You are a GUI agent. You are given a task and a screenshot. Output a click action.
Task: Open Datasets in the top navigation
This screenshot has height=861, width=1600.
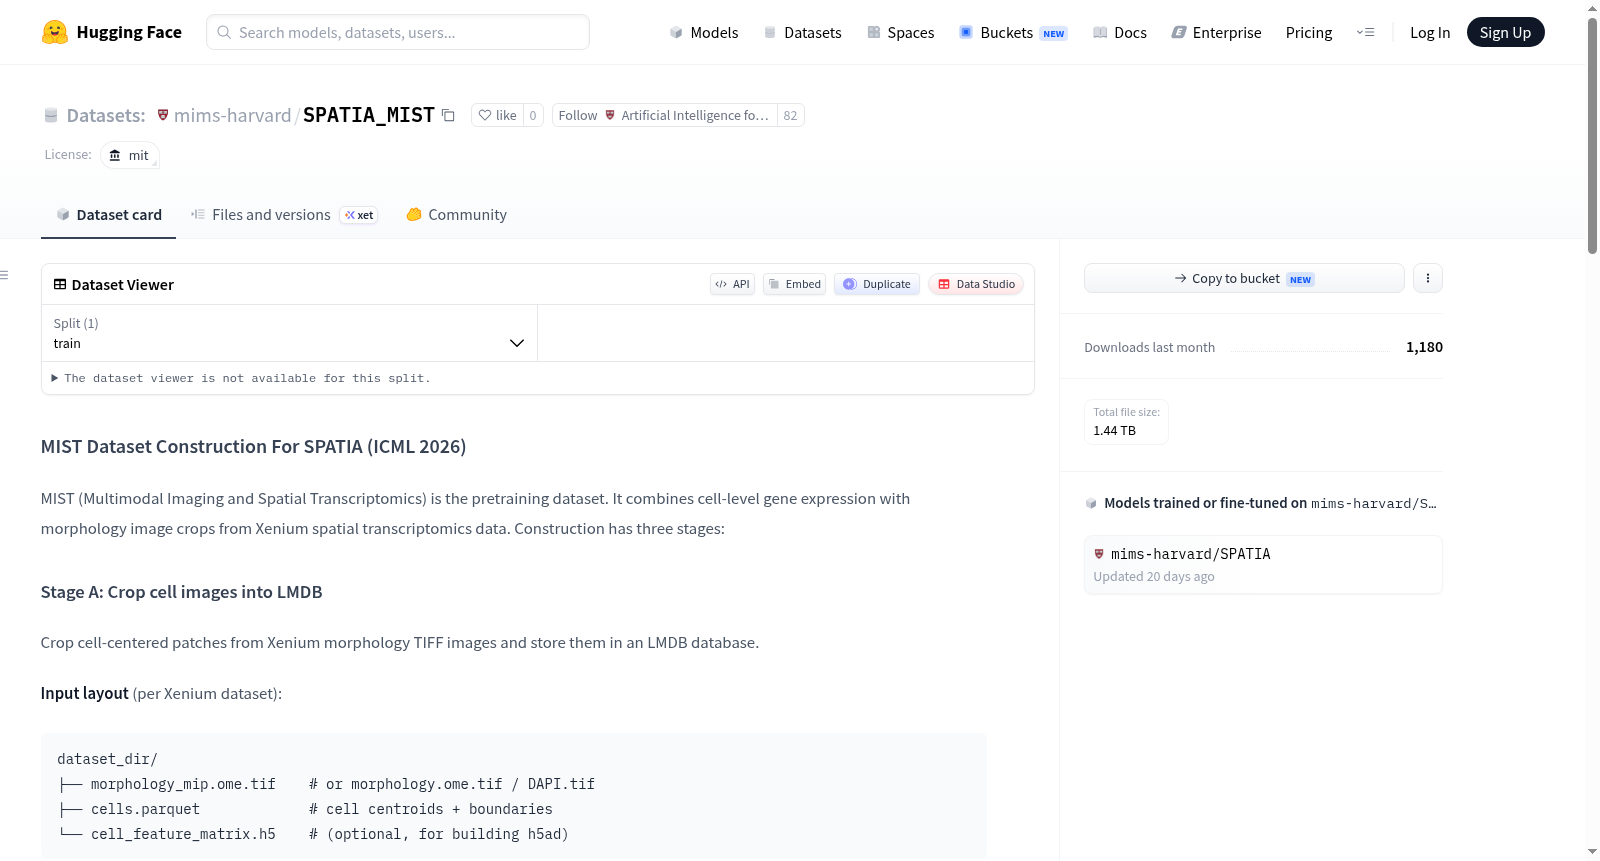(x=802, y=33)
